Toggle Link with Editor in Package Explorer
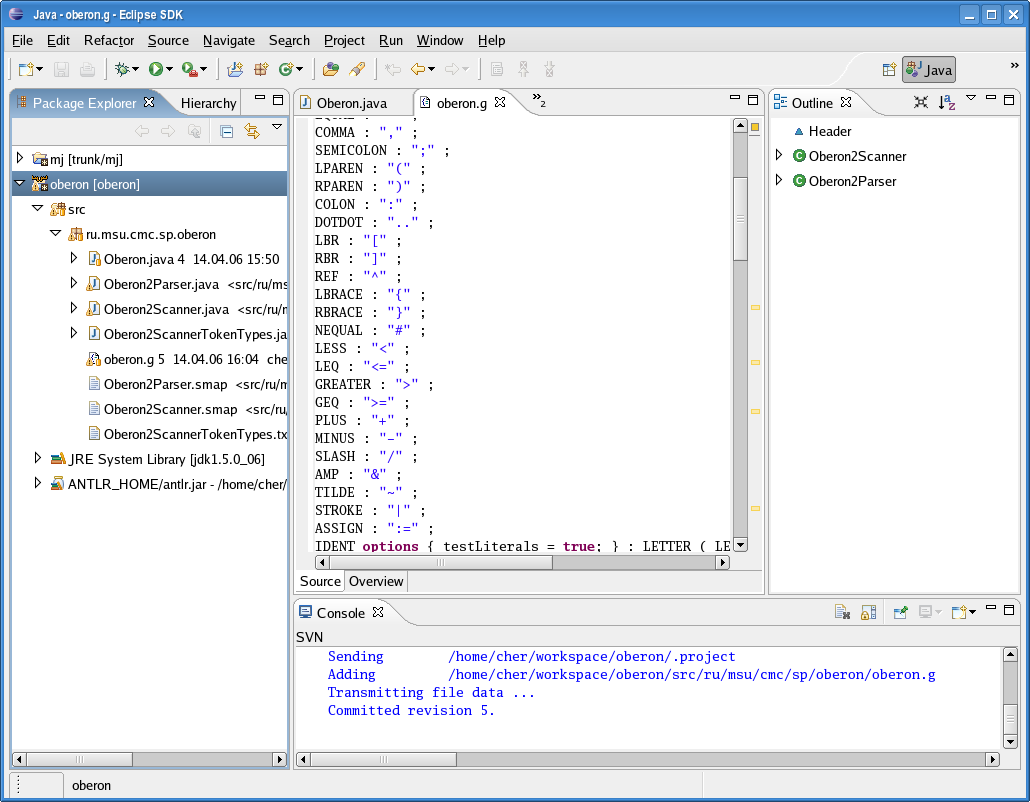Screen dimensions: 1030x802 point(252,131)
